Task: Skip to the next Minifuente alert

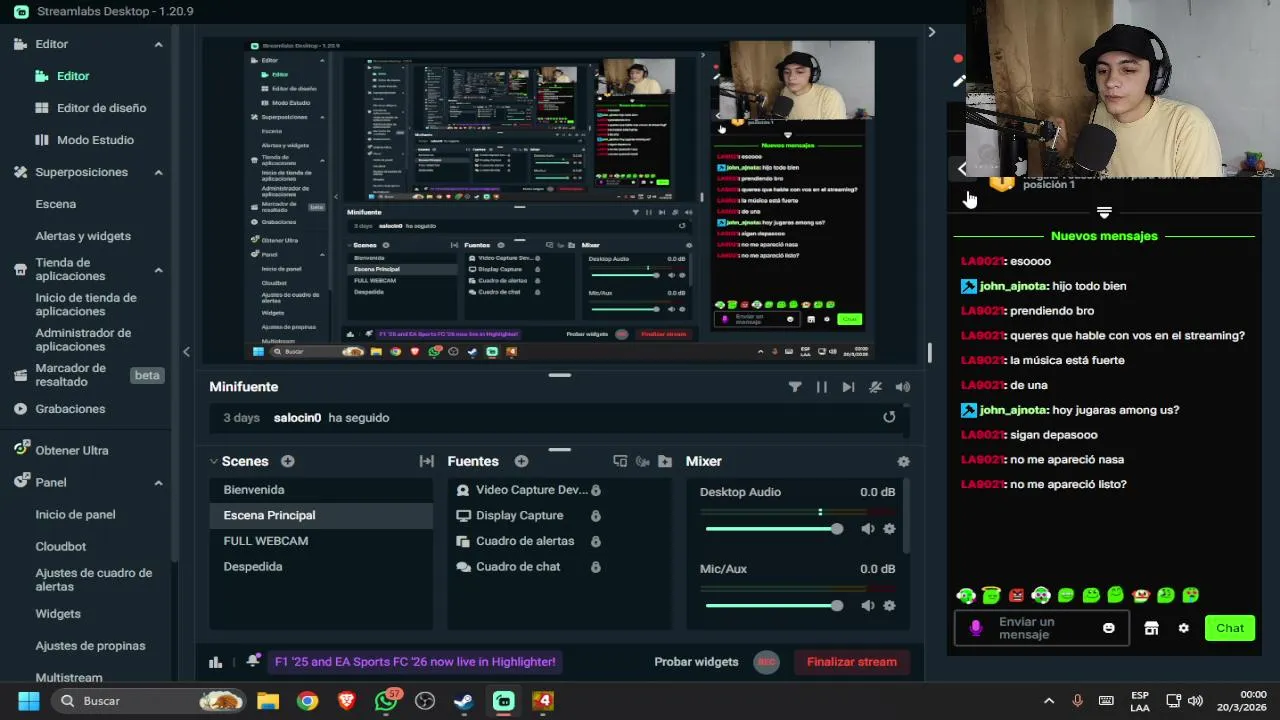Action: [848, 387]
